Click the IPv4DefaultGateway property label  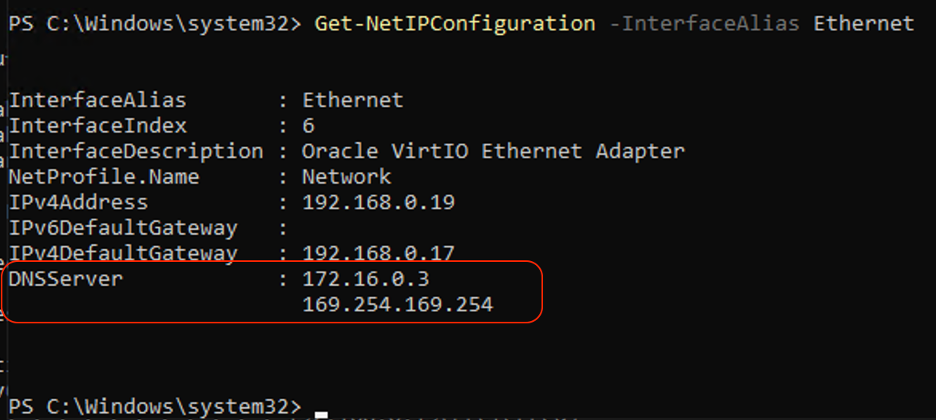(x=123, y=254)
